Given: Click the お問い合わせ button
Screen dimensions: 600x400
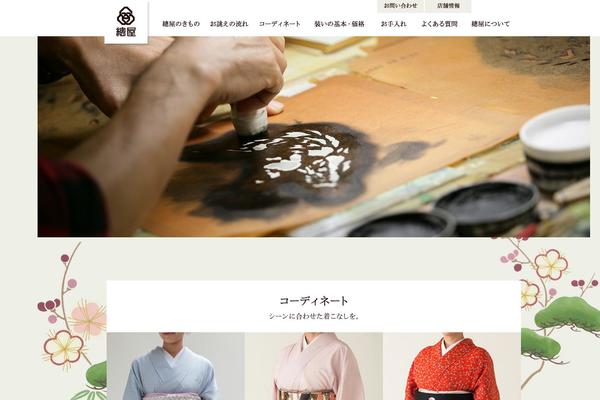Looking at the screenshot, I should coord(401,6).
